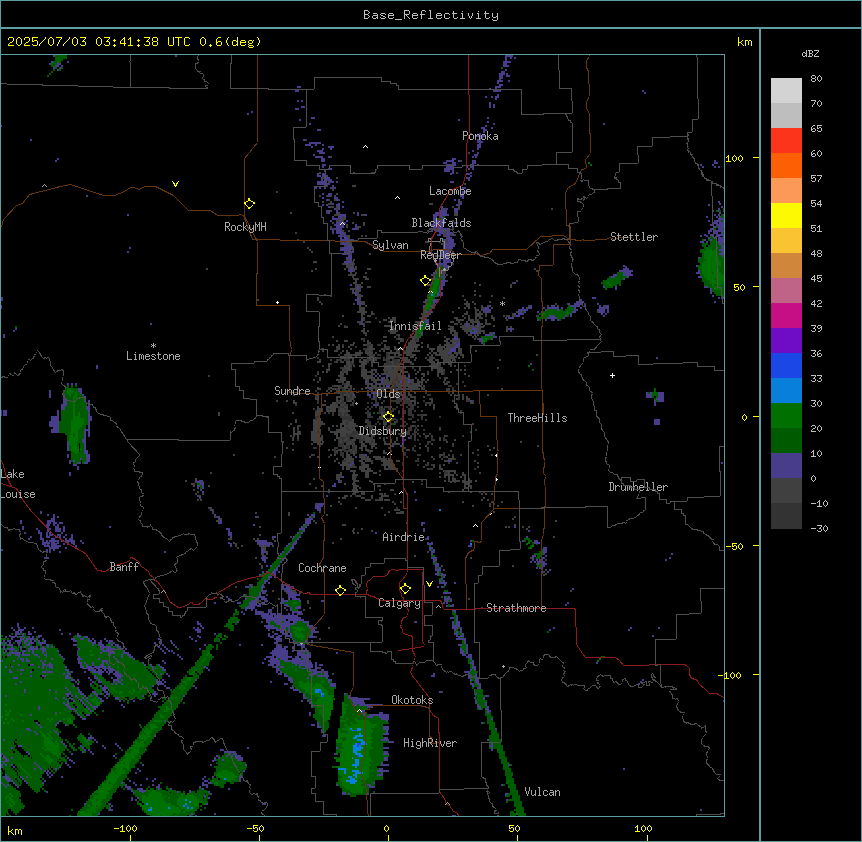This screenshot has height=842, width=862.
Task: Click the -30 value on dBZ scale
Action: point(819,529)
